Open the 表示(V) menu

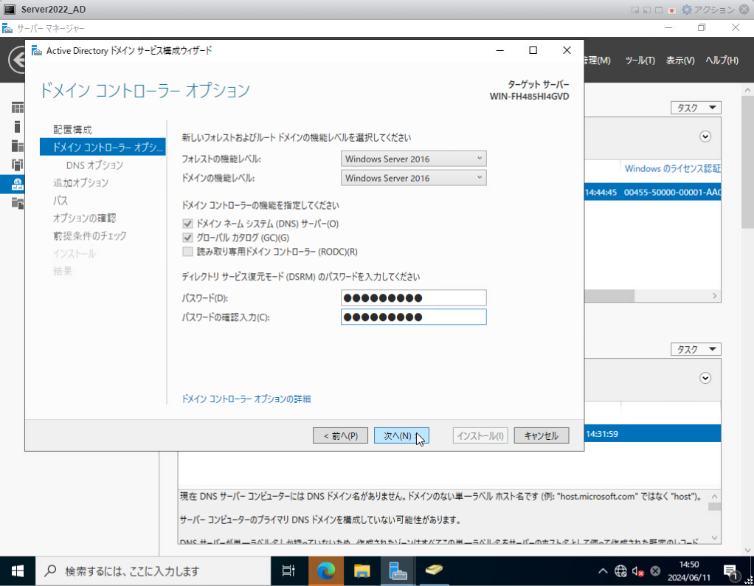click(x=680, y=61)
